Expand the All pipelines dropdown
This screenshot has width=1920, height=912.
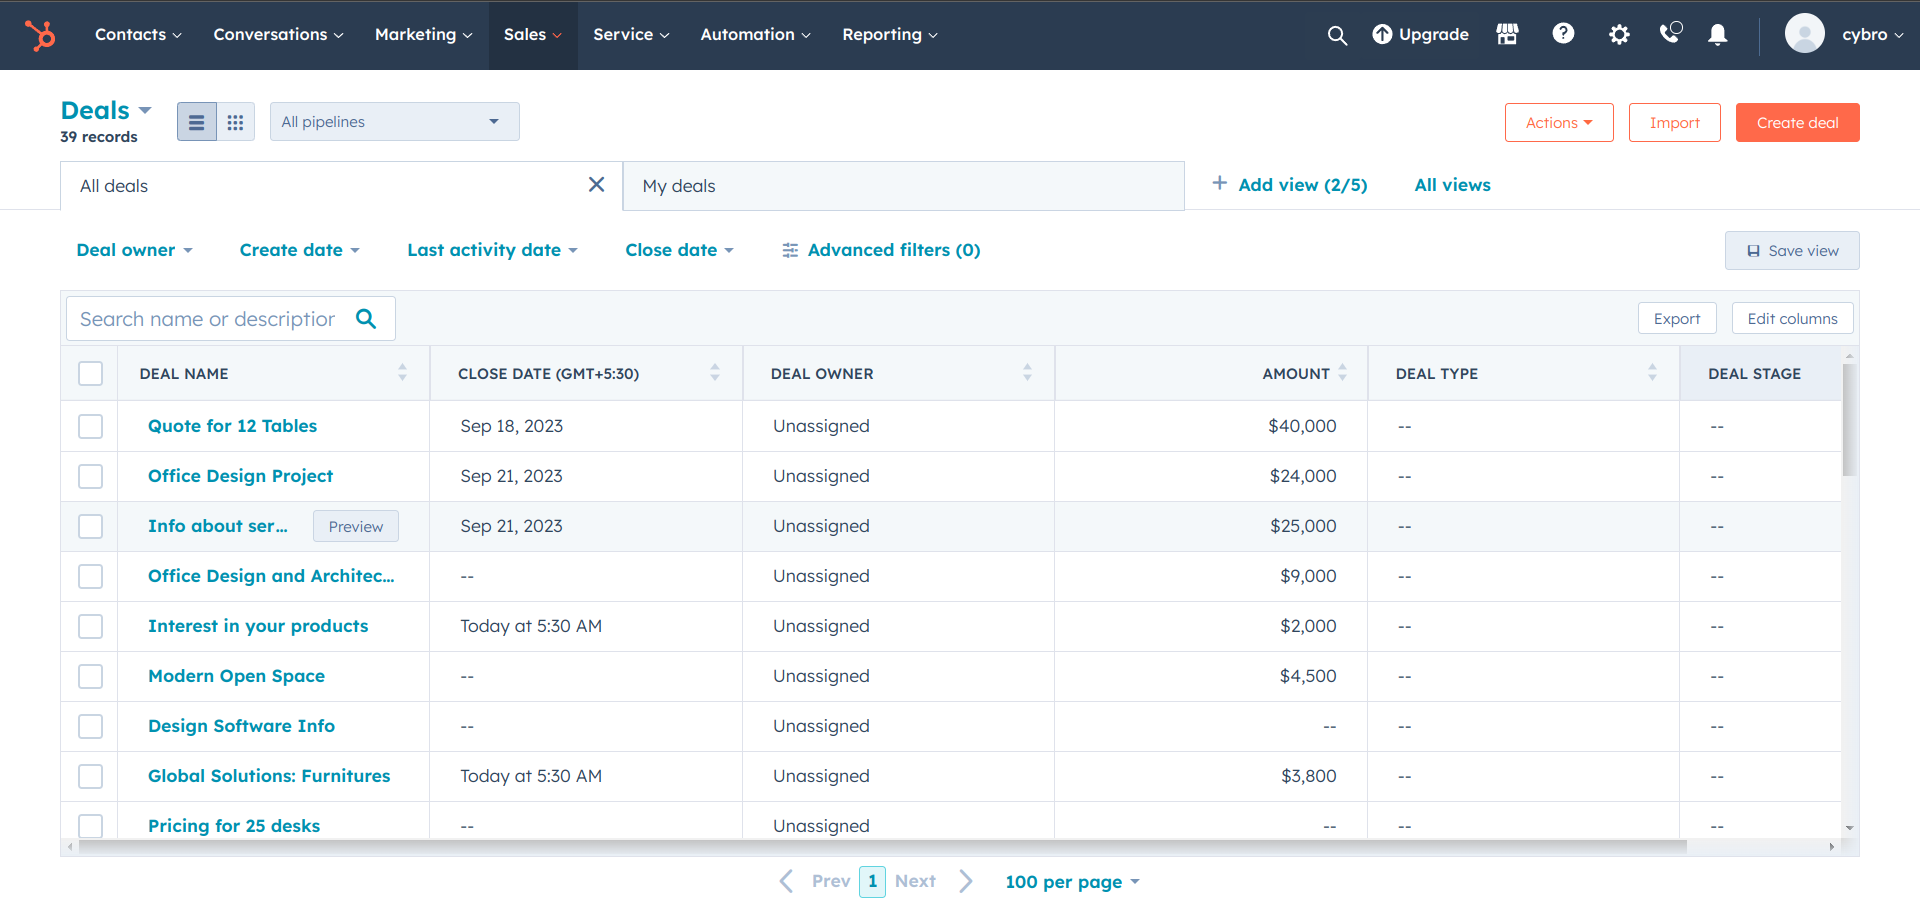click(x=394, y=122)
